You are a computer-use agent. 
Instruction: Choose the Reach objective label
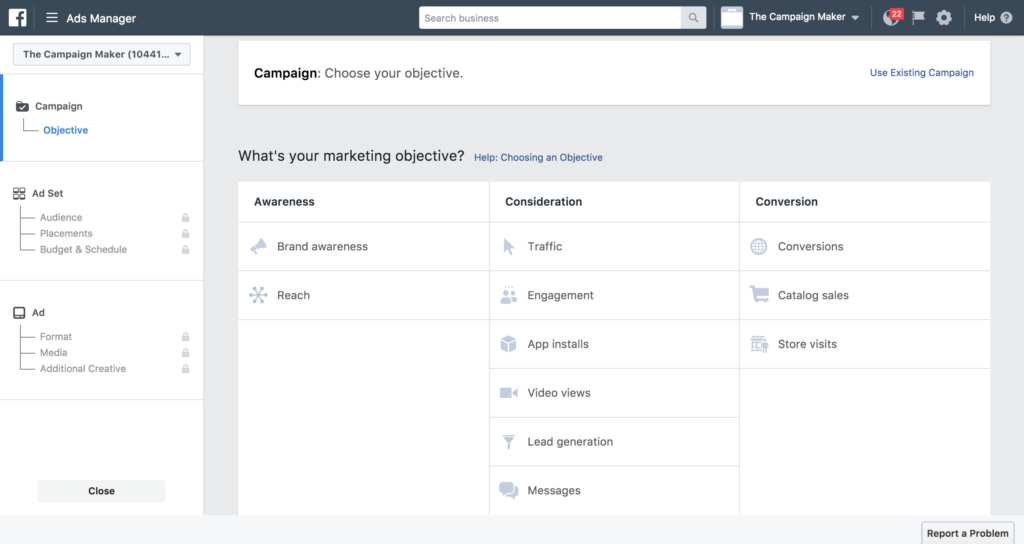click(x=293, y=295)
